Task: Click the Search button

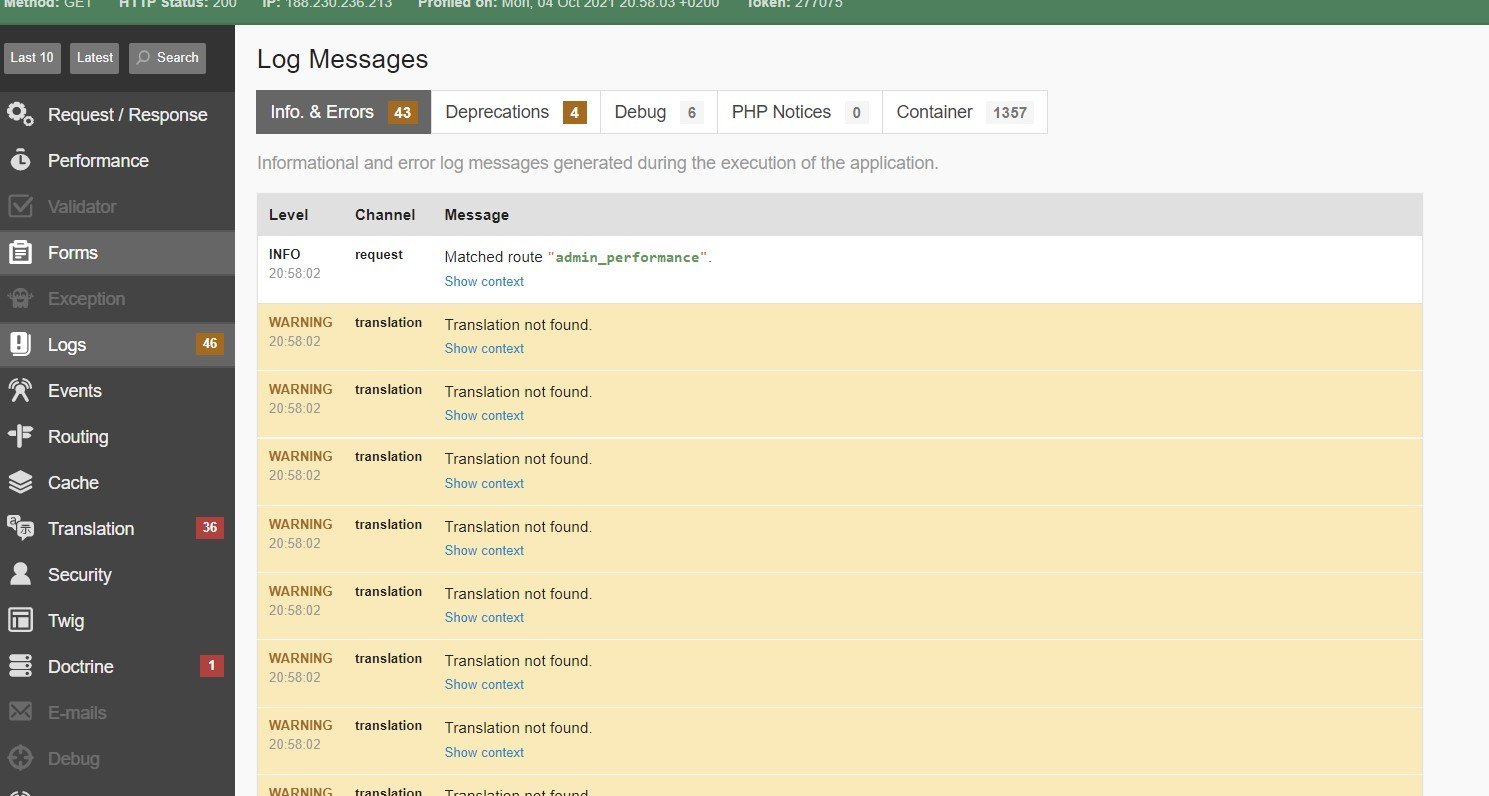Action: (167, 58)
